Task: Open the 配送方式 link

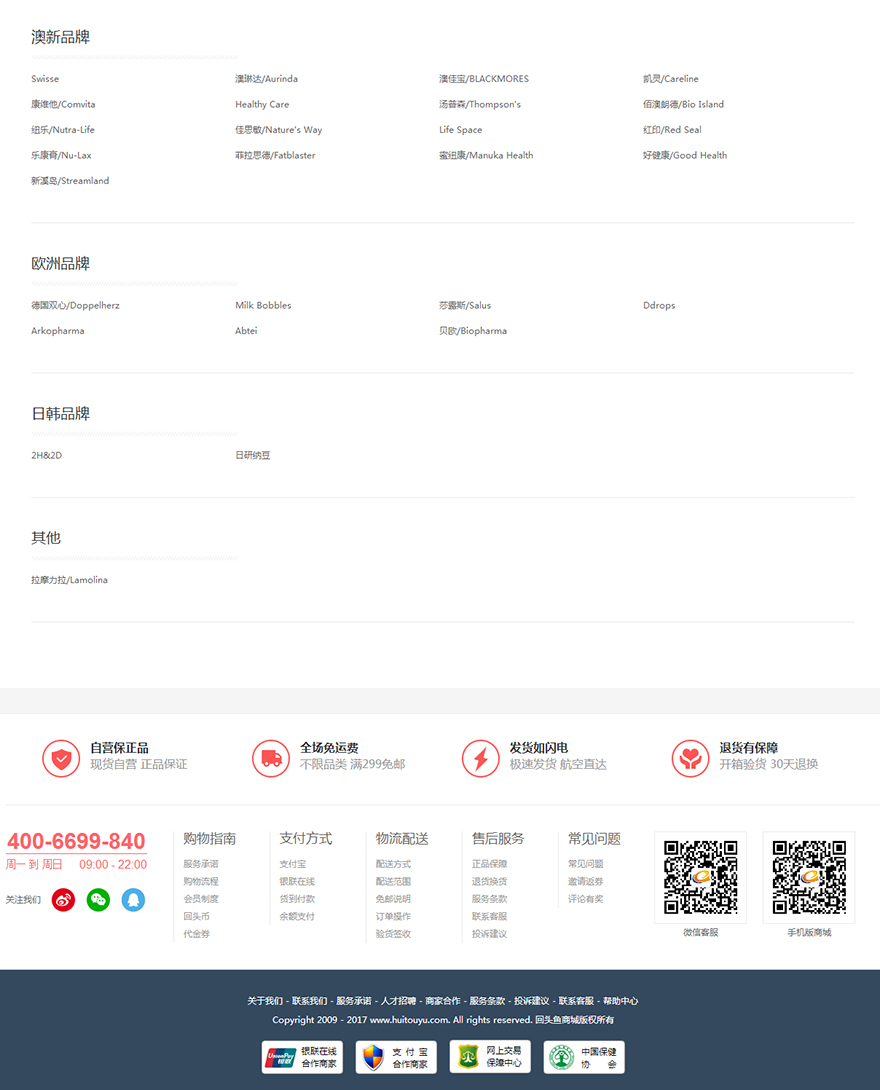Action: (393, 864)
